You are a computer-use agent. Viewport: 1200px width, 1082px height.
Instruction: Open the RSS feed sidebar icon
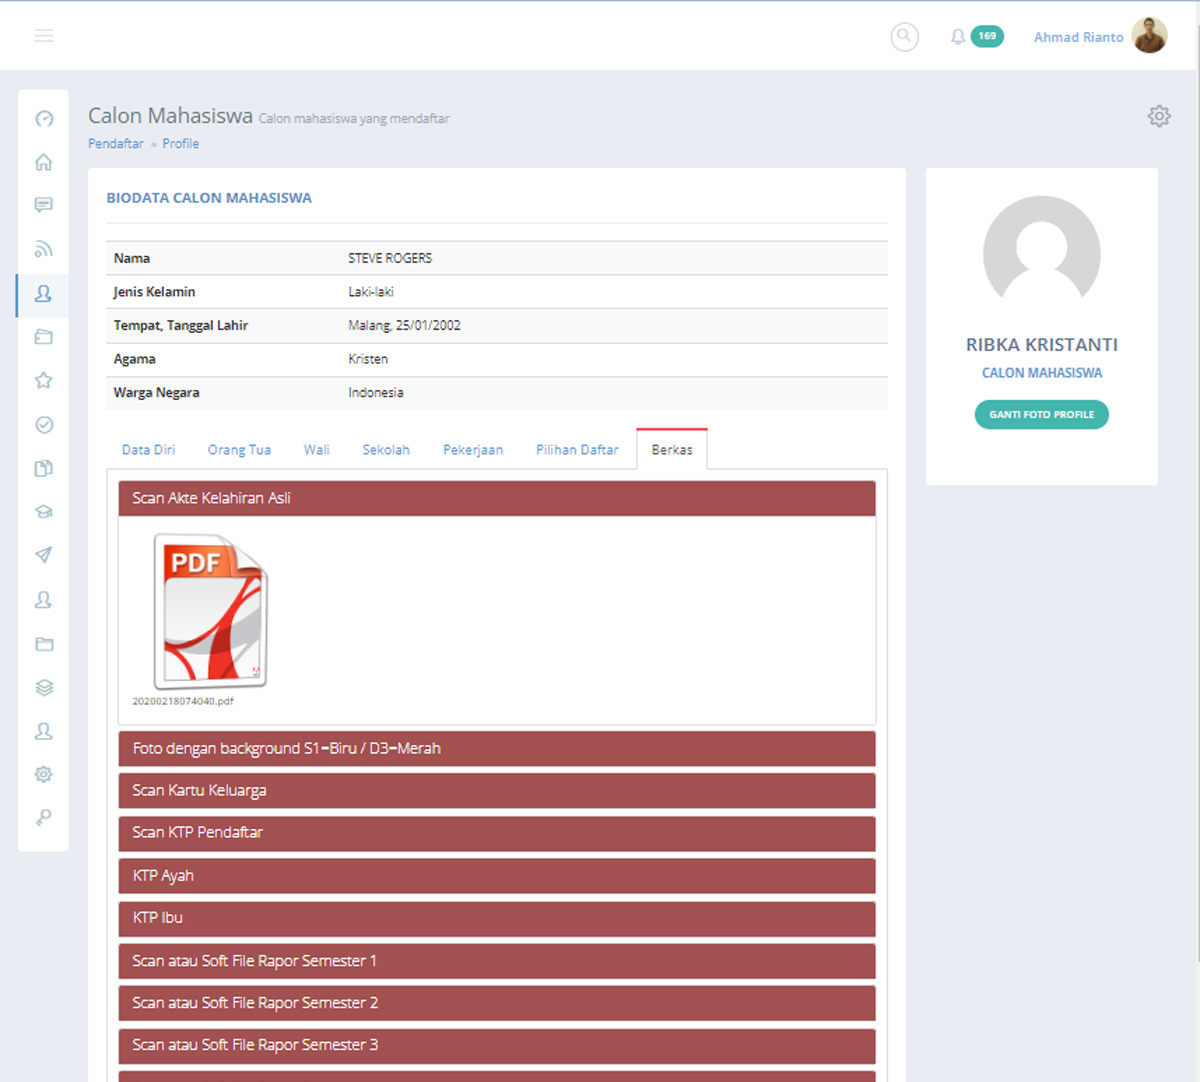point(44,249)
